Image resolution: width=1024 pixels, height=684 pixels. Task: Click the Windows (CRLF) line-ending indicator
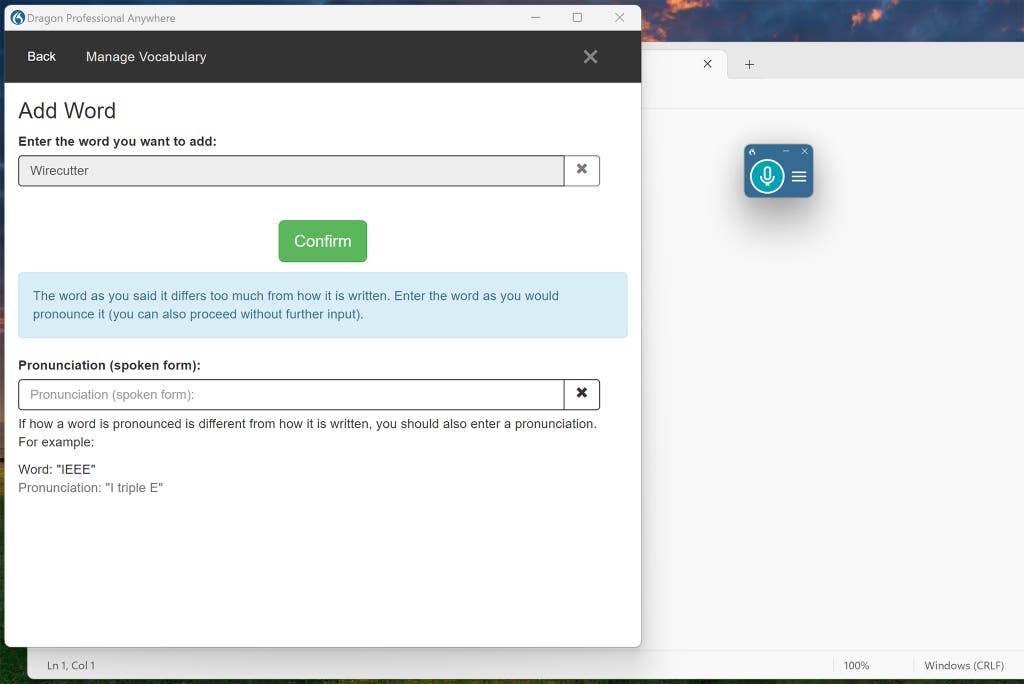(964, 665)
